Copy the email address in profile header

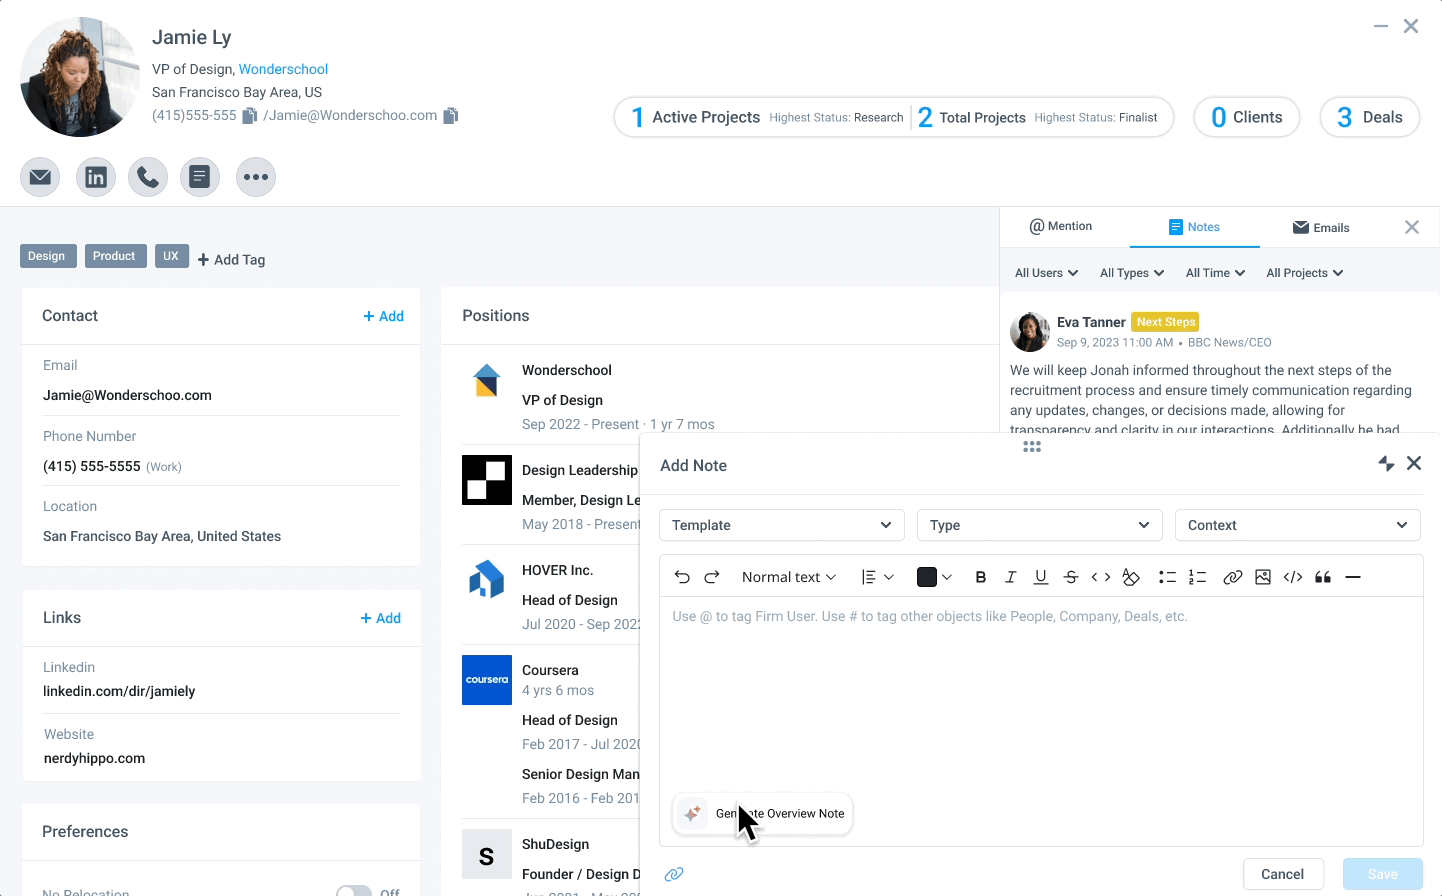coord(451,116)
